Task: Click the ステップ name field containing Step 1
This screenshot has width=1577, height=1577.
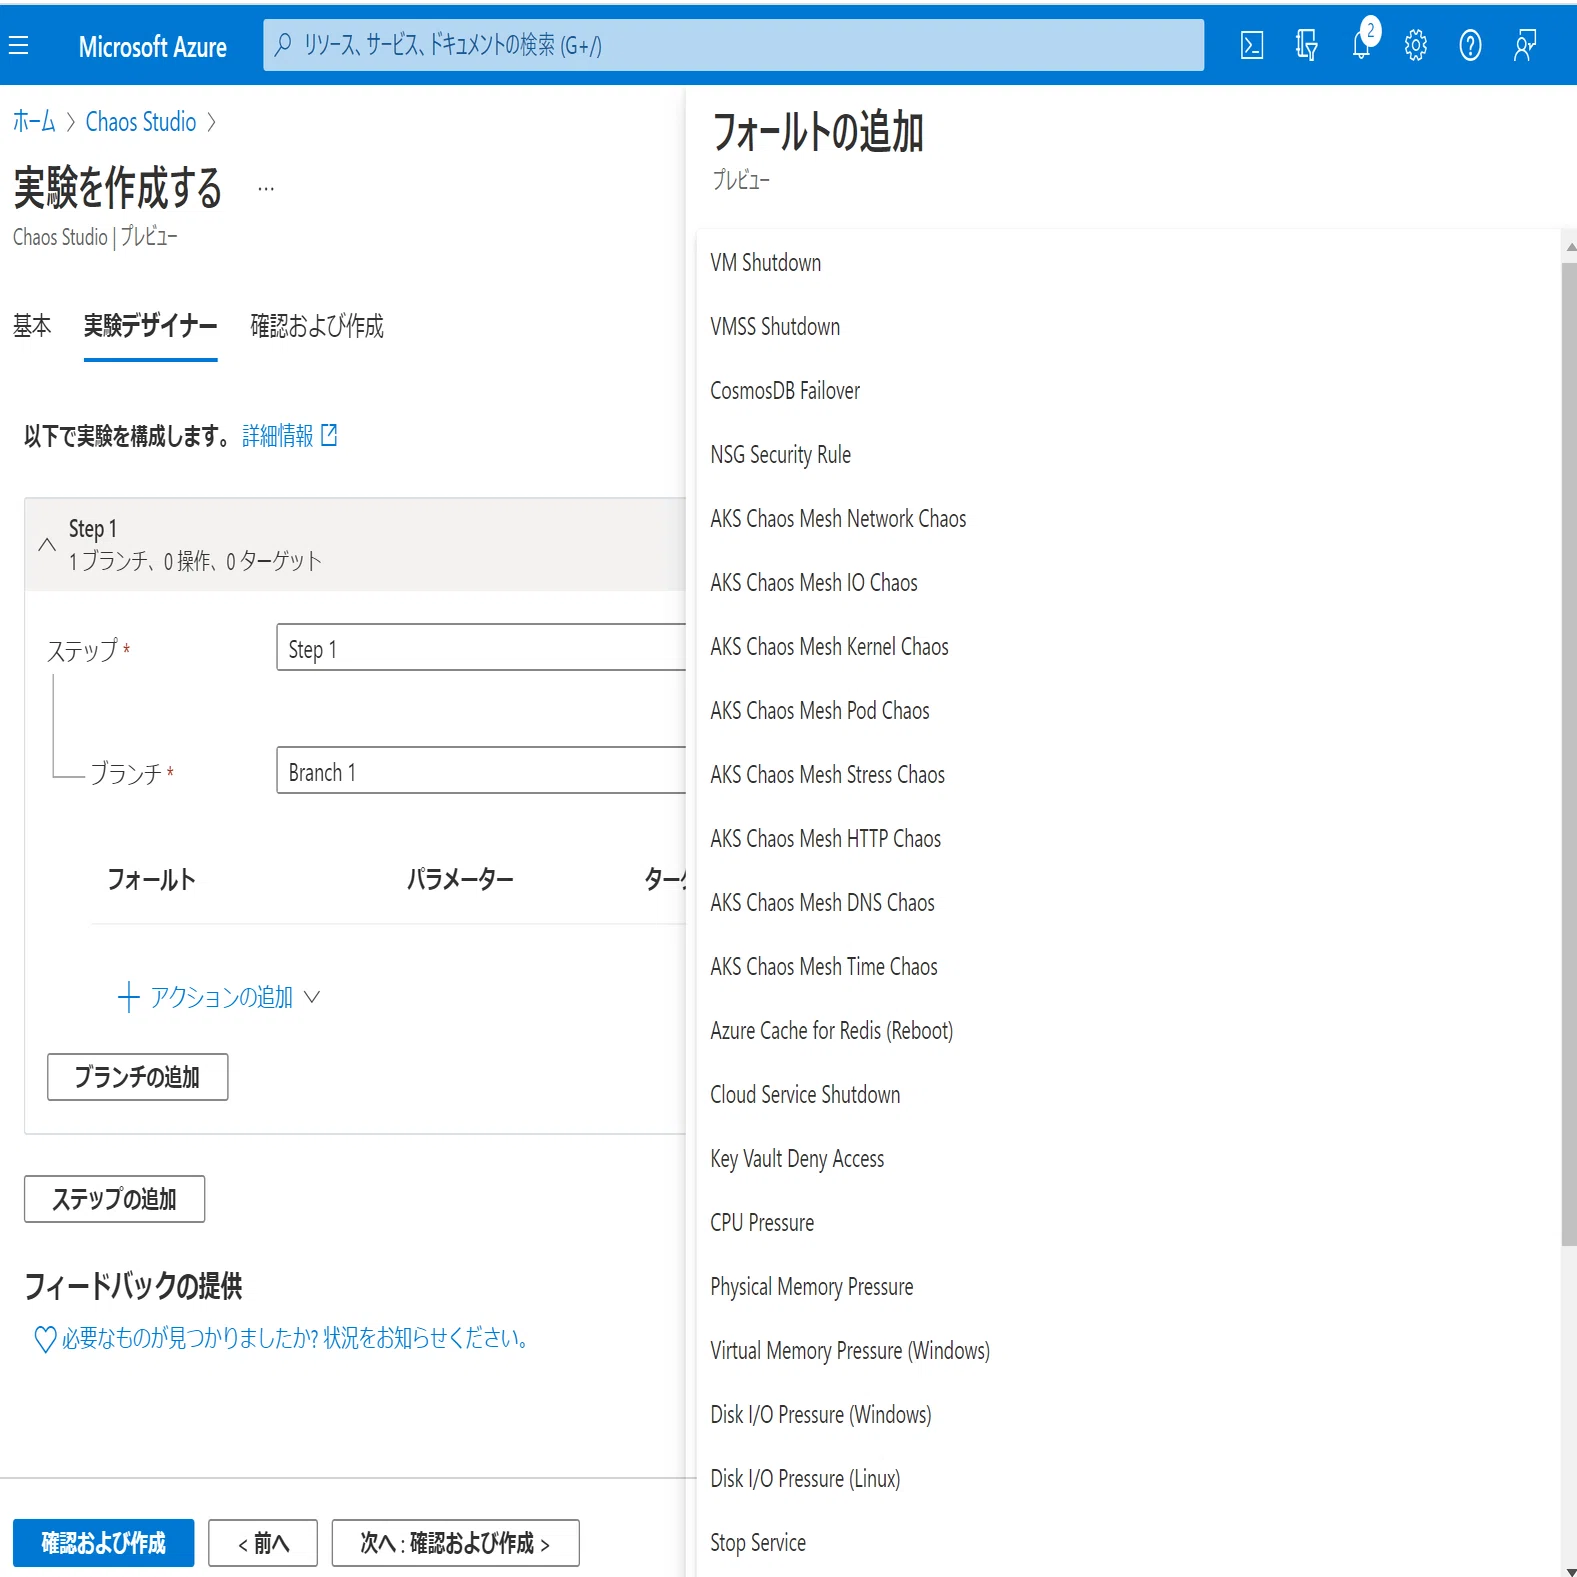Action: 481,648
